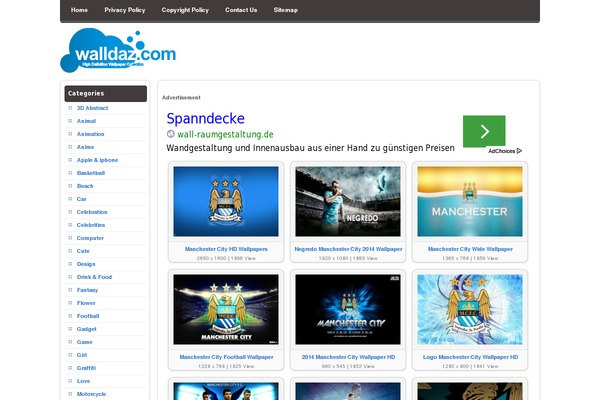The width and height of the screenshot is (600, 400).
Task: Go to Copyright Policy page
Action: 185,10
